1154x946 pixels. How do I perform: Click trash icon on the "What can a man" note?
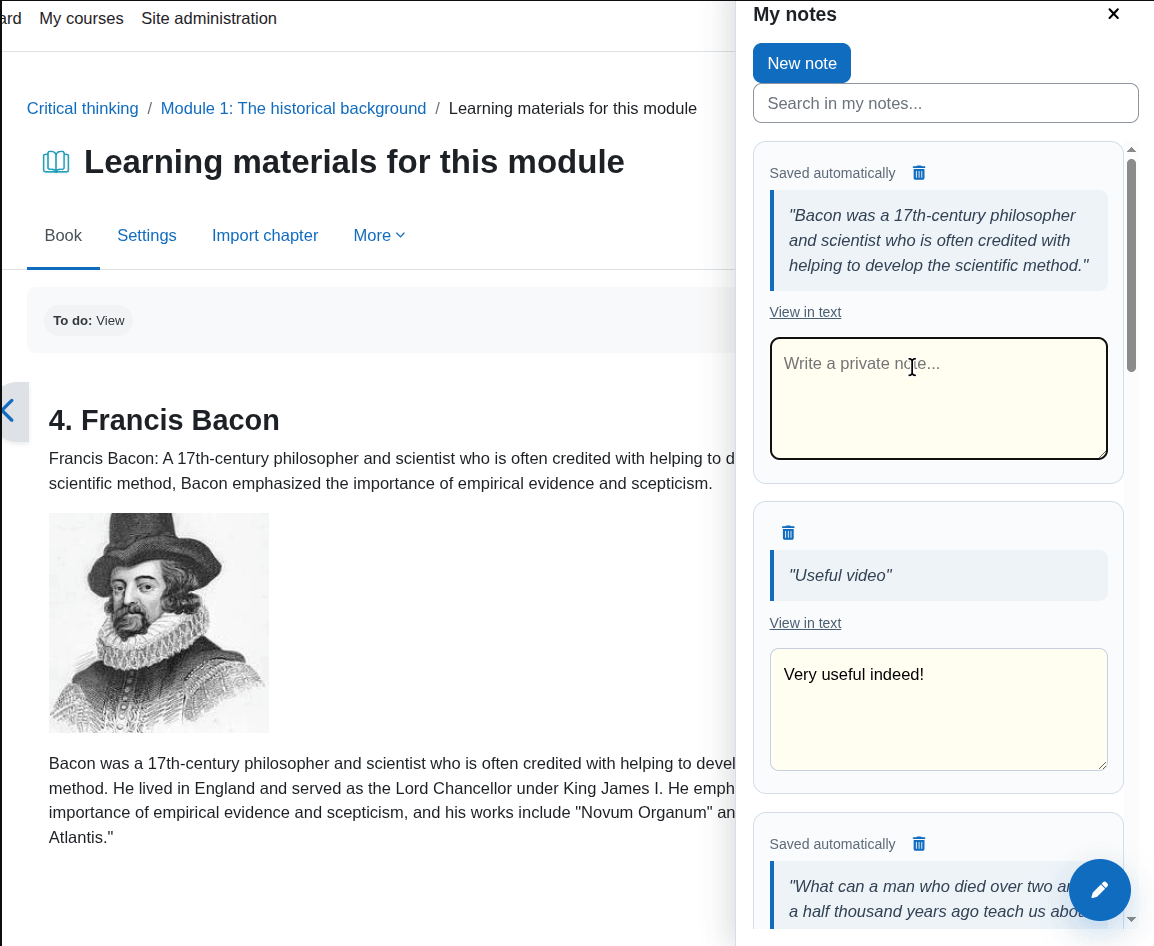pos(918,844)
